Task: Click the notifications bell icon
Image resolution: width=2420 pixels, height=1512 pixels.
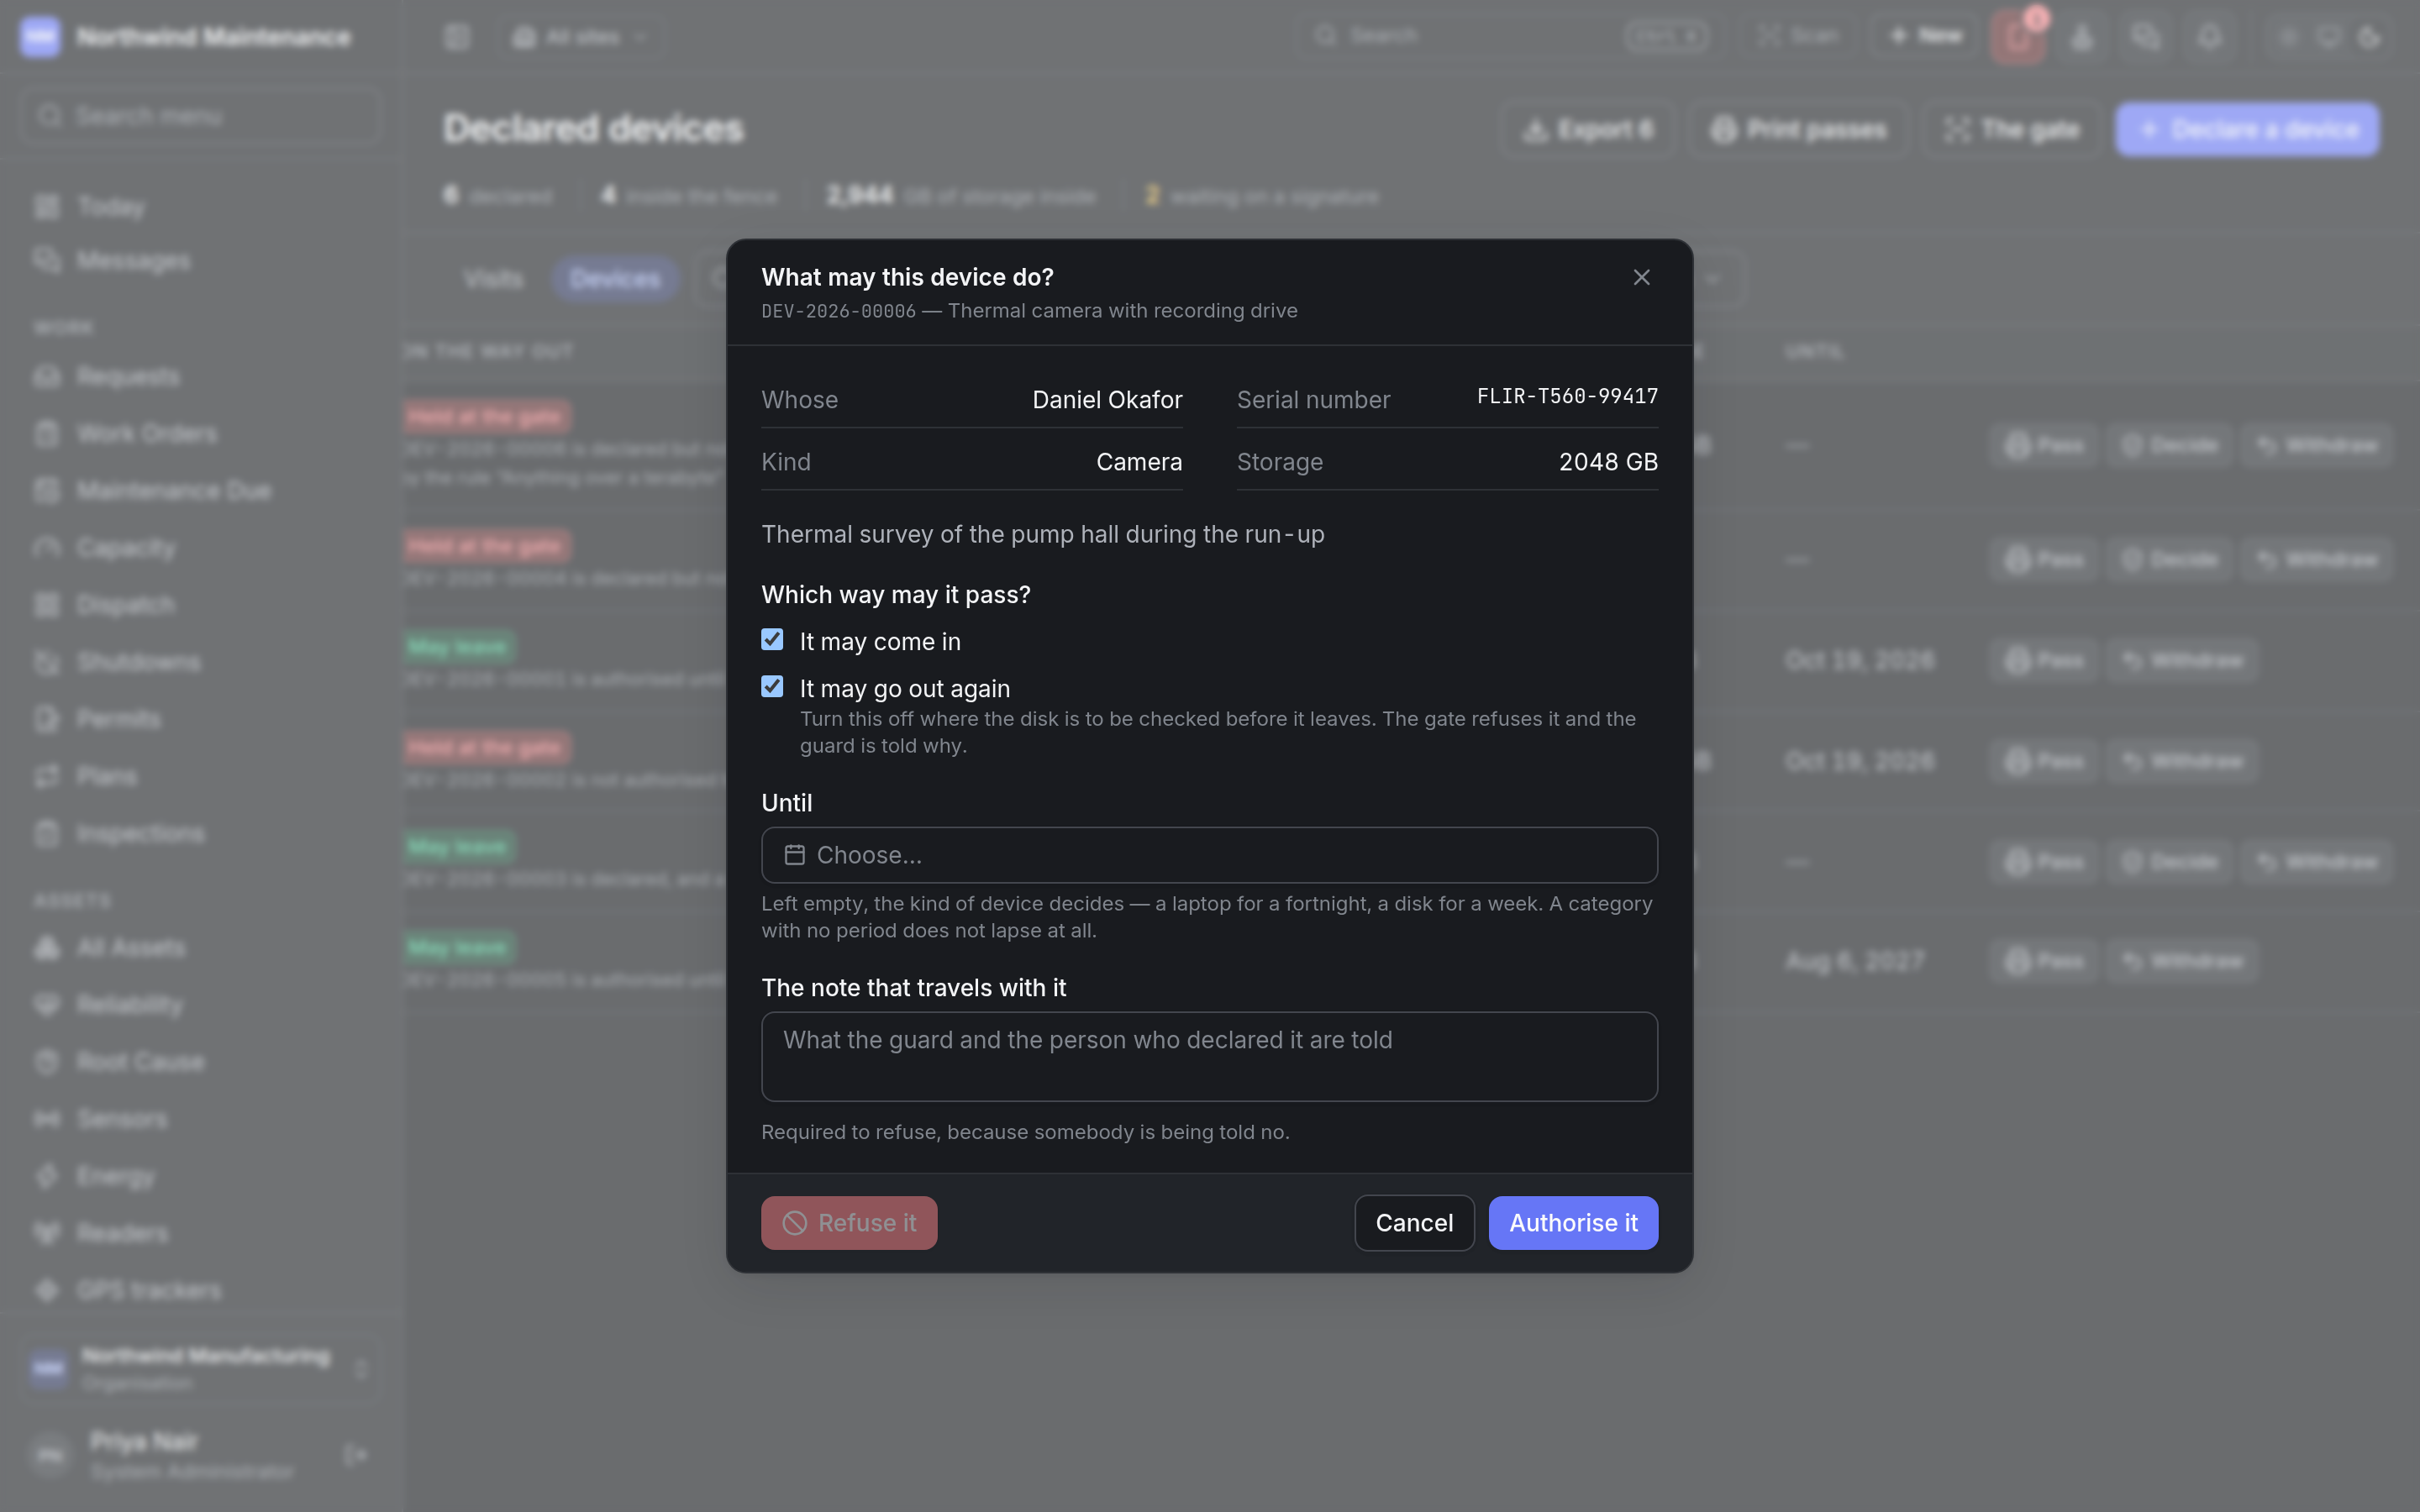Action: 2209,37
